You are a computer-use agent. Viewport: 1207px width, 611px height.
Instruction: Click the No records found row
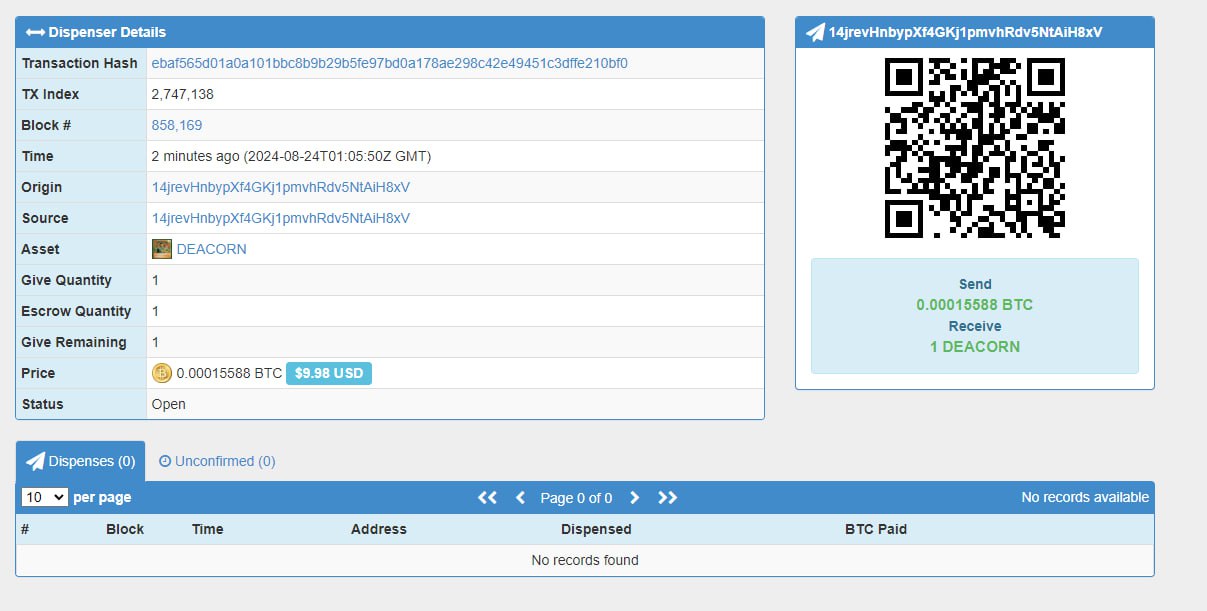[585, 560]
